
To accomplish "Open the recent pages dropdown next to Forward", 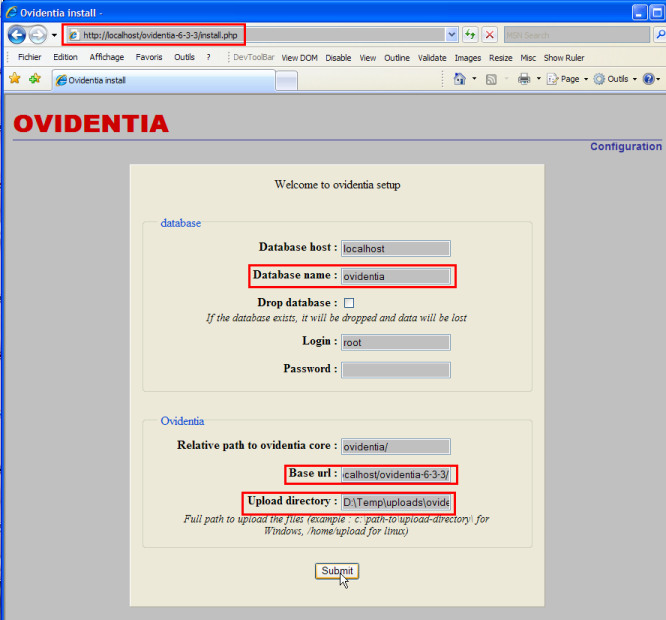I will point(54,35).
